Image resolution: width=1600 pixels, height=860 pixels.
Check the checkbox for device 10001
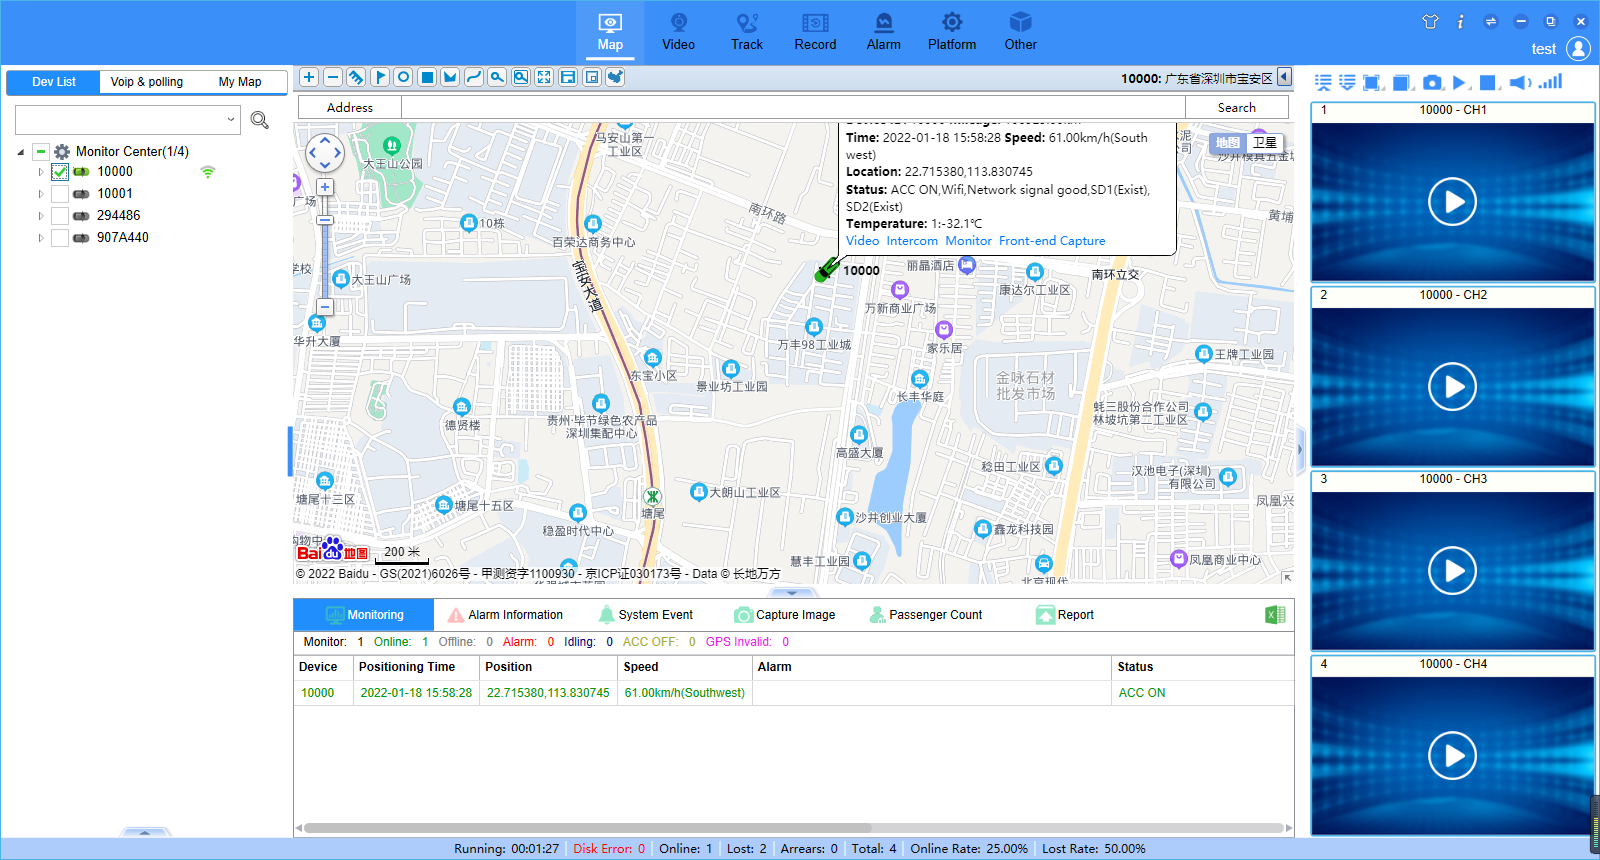tap(60, 194)
